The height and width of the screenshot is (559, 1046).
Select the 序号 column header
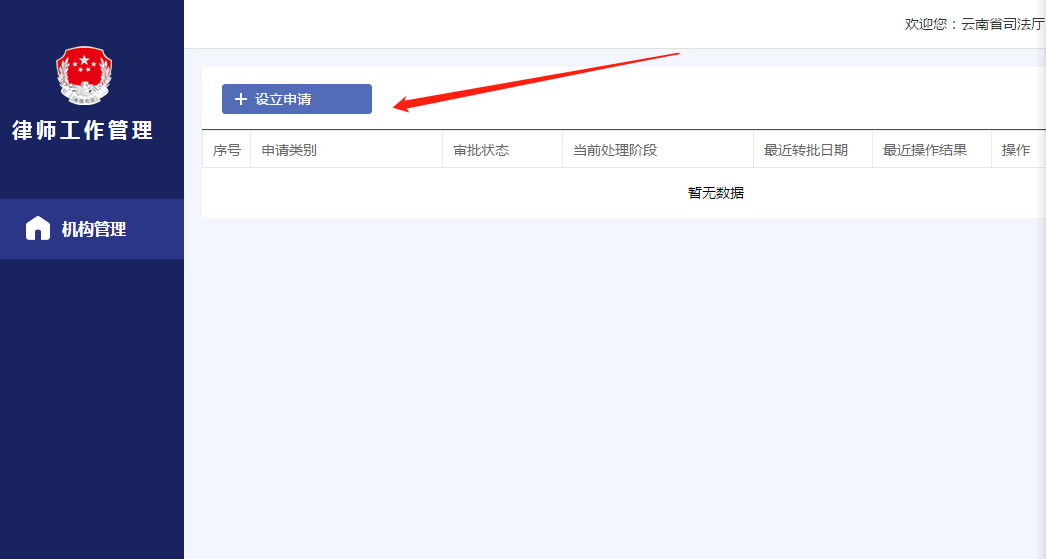click(226, 150)
